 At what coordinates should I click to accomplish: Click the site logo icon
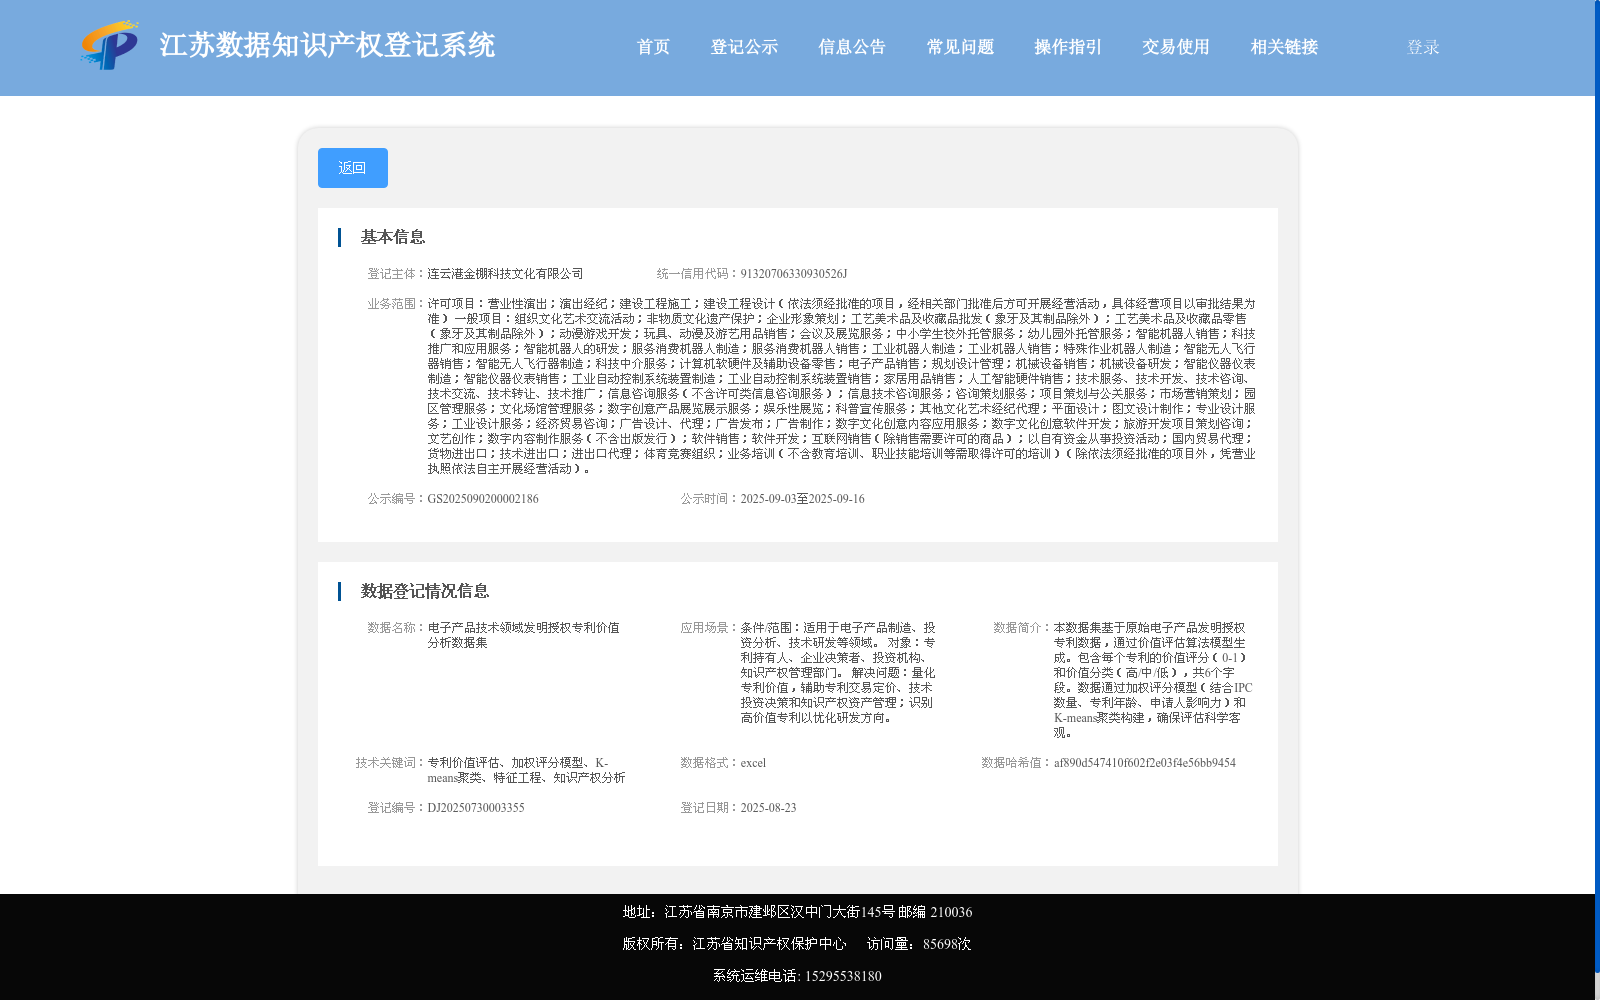tap(109, 45)
